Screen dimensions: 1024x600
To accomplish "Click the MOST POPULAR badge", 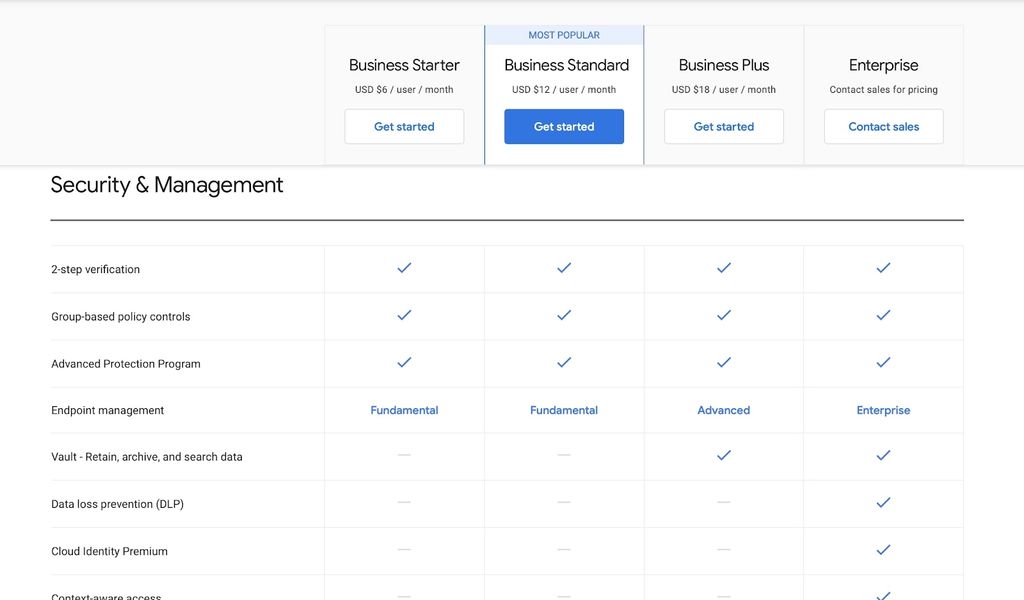I will click(564, 35).
